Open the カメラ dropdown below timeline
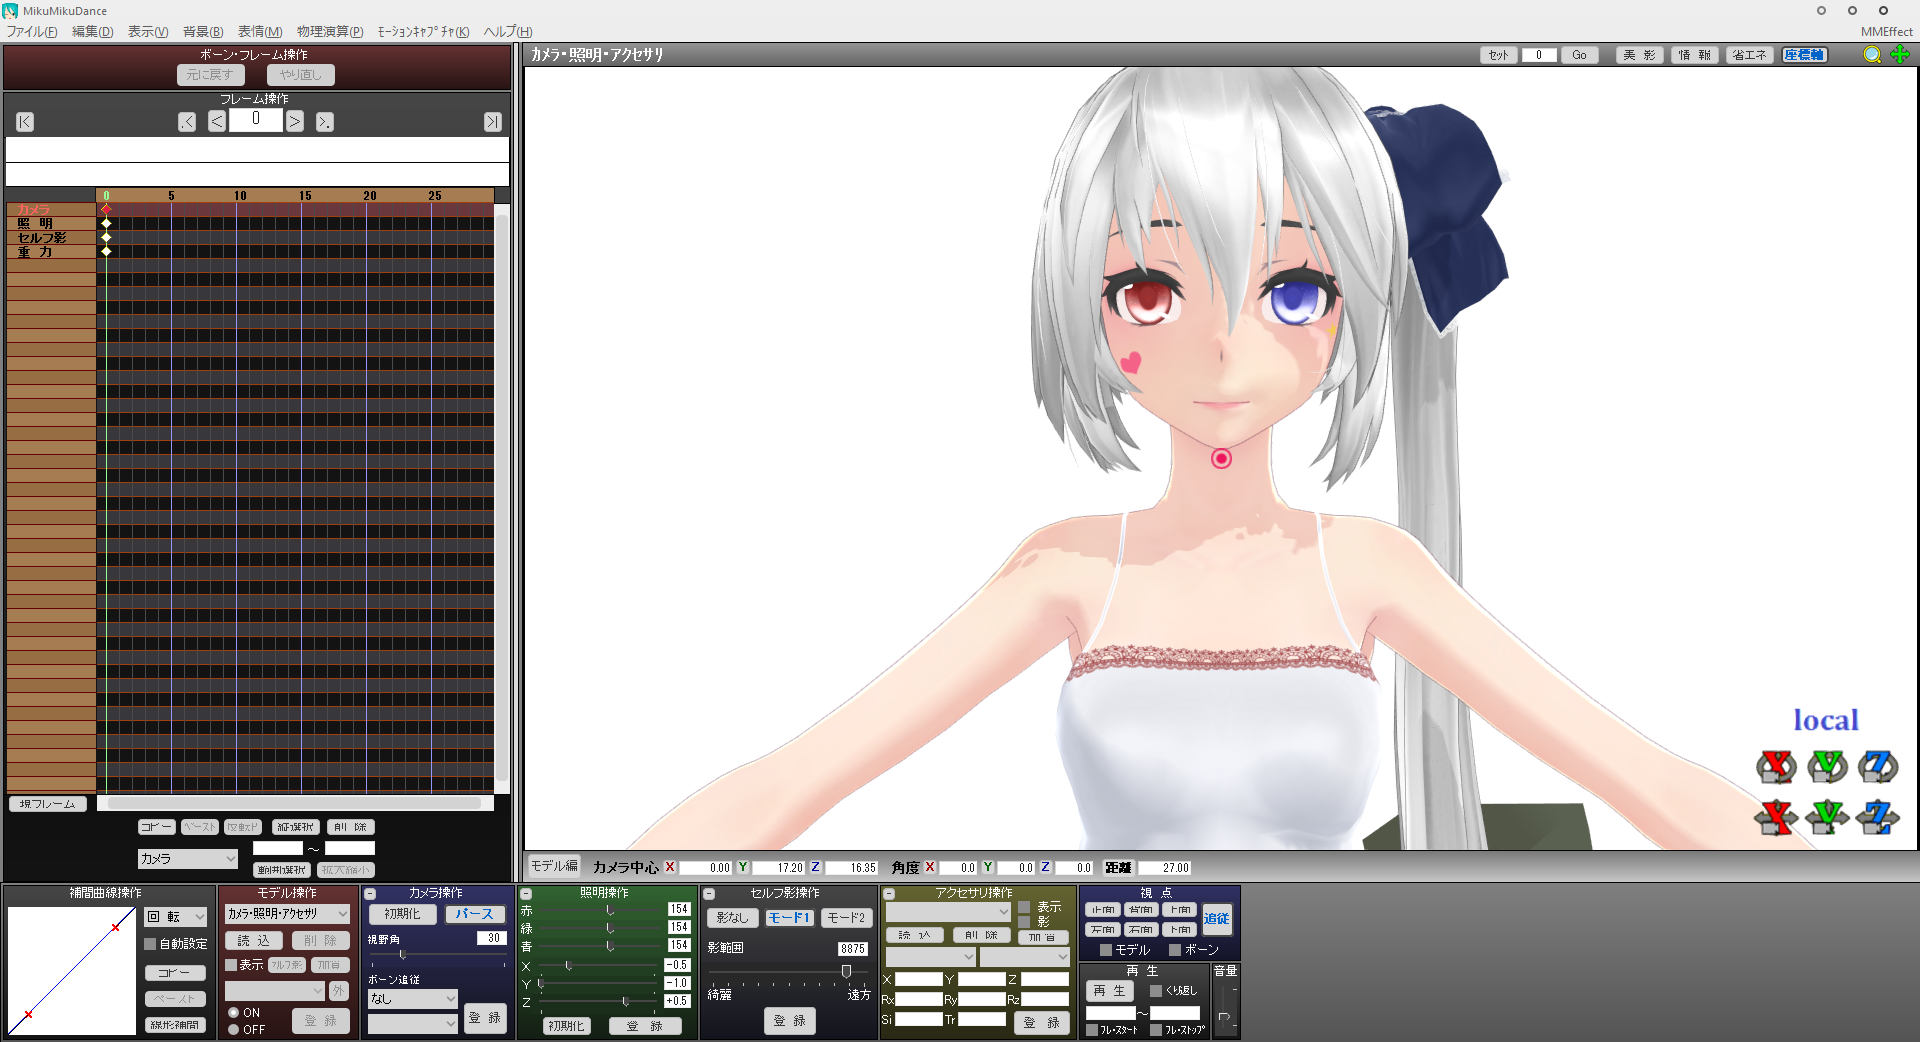 pos(188,859)
